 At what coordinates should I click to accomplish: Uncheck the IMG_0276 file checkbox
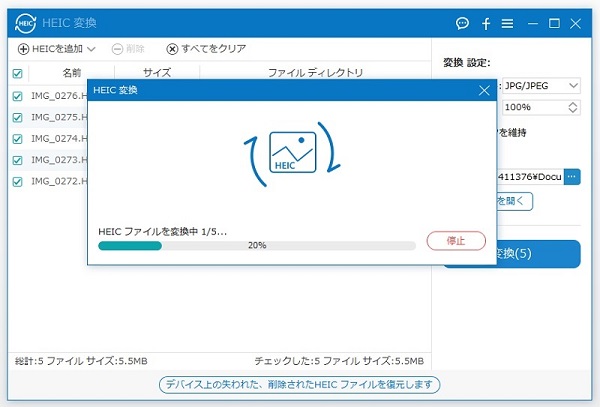(x=18, y=96)
